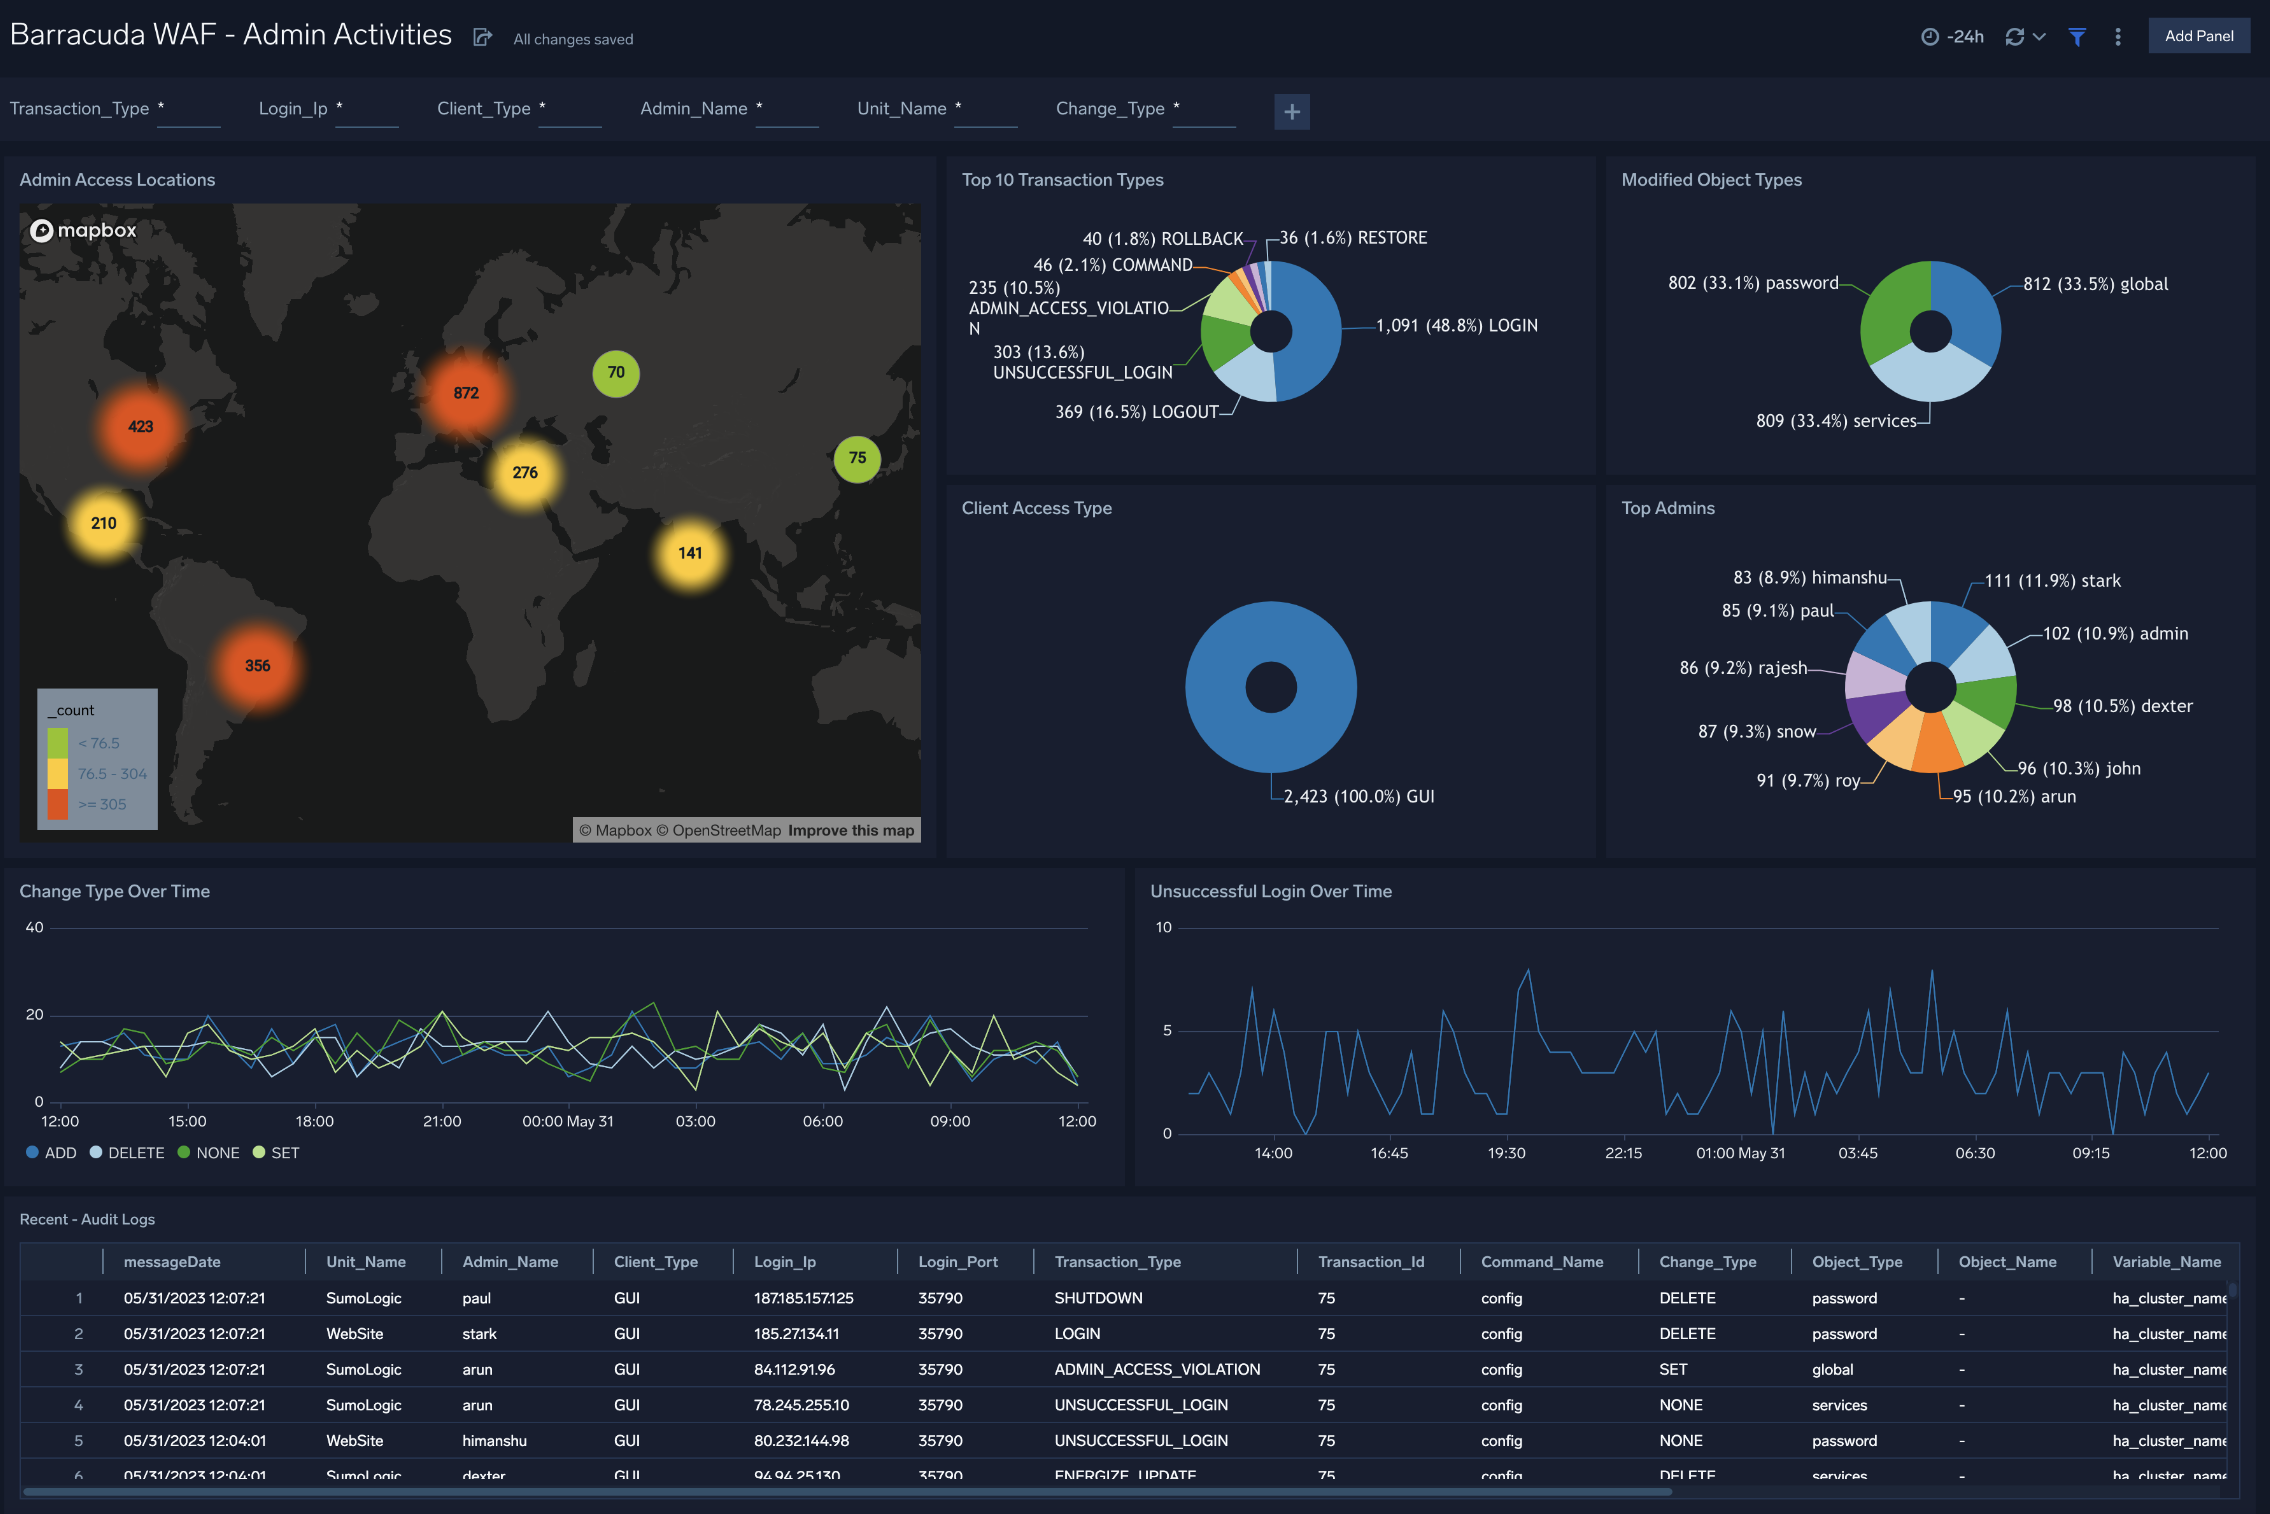Viewport: 2270px width, 1514px height.
Task: Click the Add Panel button
Action: (x=2199, y=35)
